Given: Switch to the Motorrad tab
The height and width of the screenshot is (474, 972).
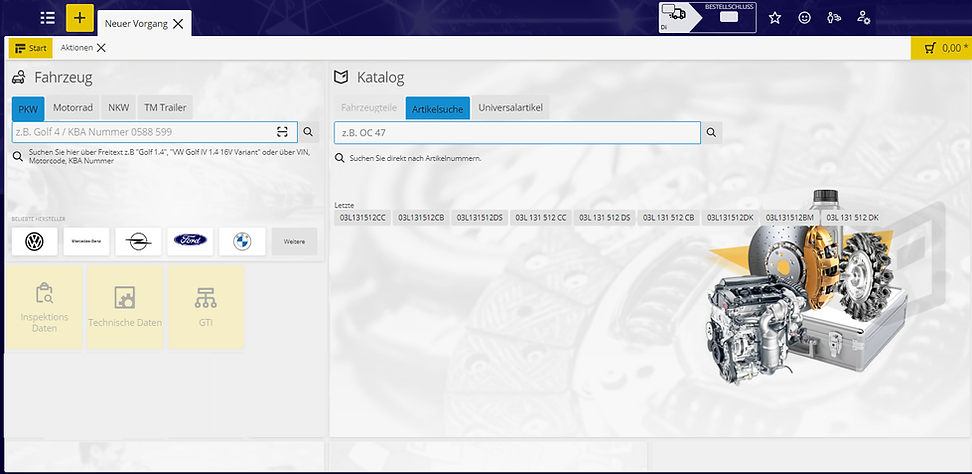Looking at the screenshot, I should point(73,108).
